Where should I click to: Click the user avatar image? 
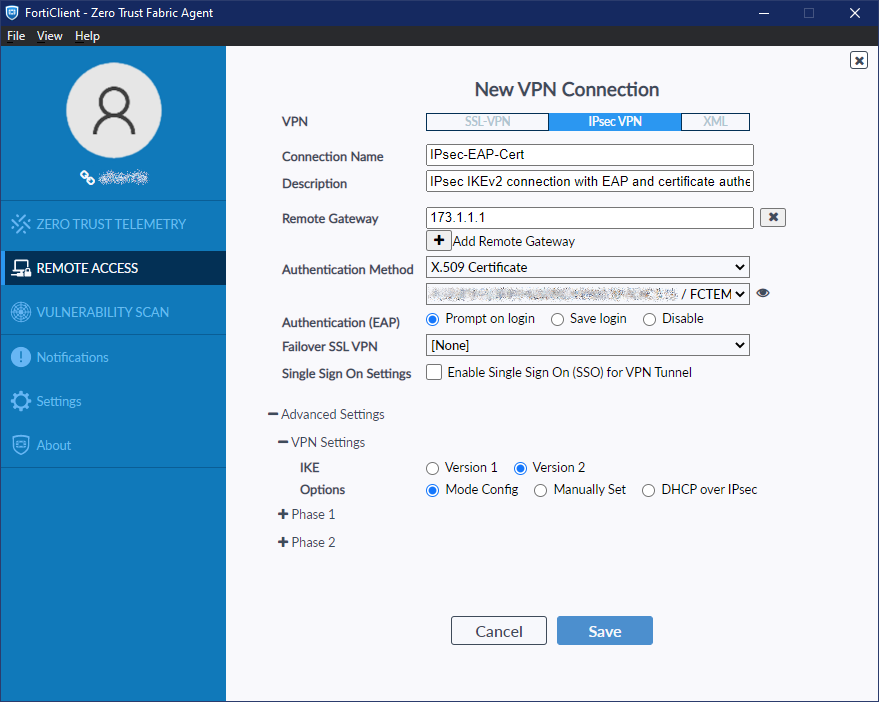(x=113, y=110)
